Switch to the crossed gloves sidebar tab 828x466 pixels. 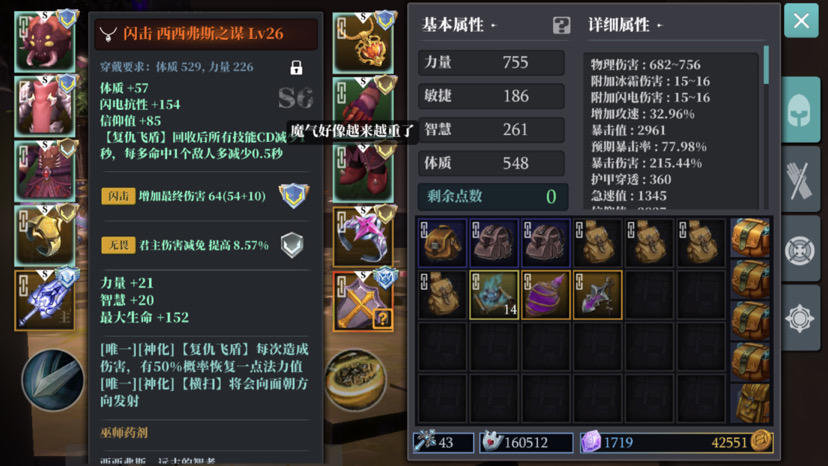tap(801, 180)
